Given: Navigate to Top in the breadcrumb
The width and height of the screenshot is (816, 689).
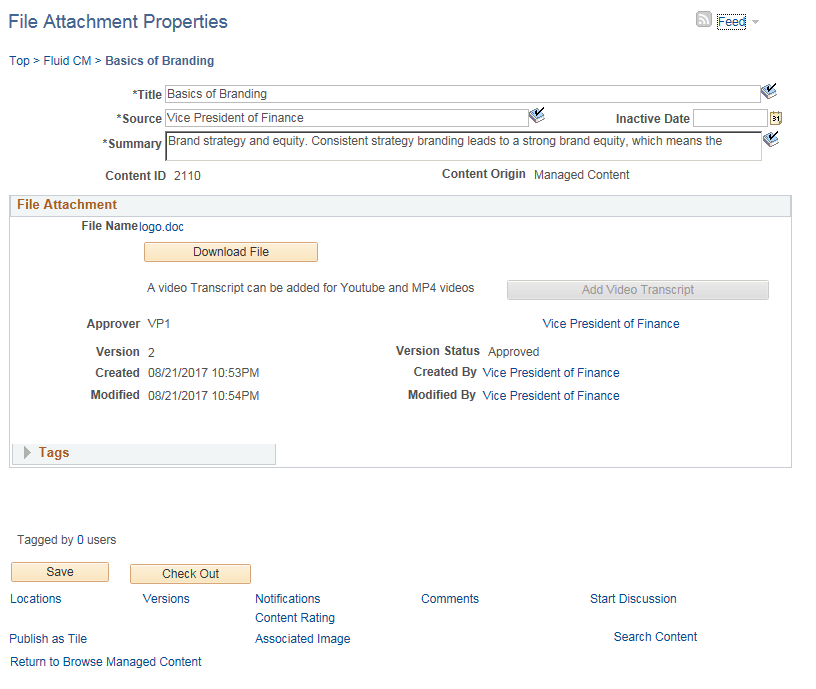Looking at the screenshot, I should point(19,60).
